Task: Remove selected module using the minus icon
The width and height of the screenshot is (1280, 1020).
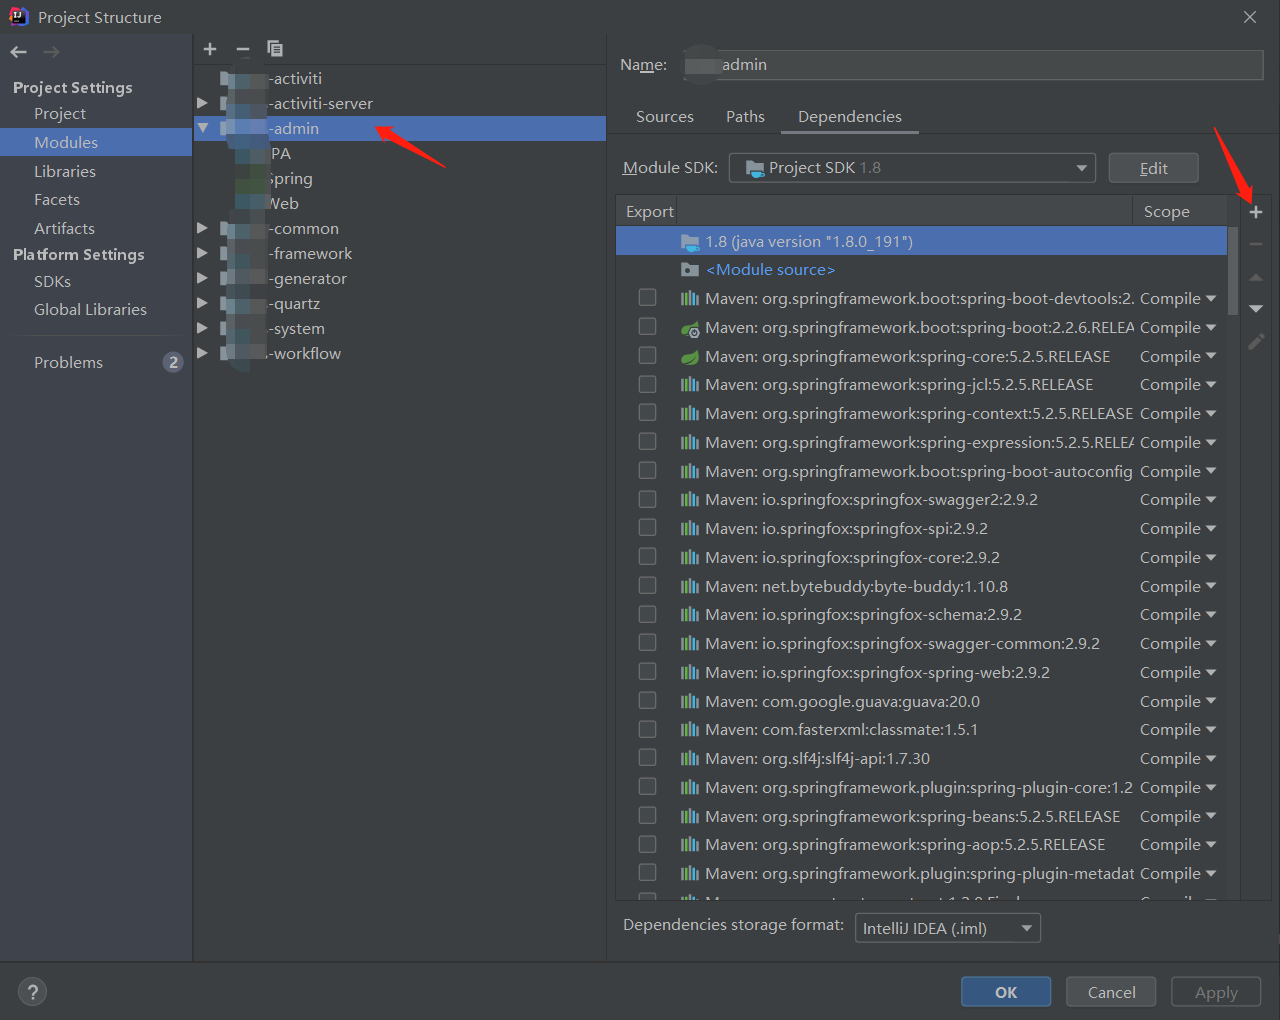Action: click(241, 48)
